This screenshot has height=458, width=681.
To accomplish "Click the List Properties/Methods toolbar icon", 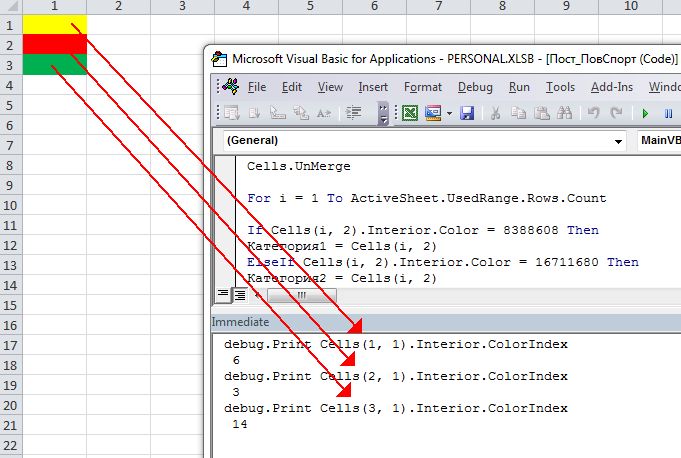I will click(232, 113).
